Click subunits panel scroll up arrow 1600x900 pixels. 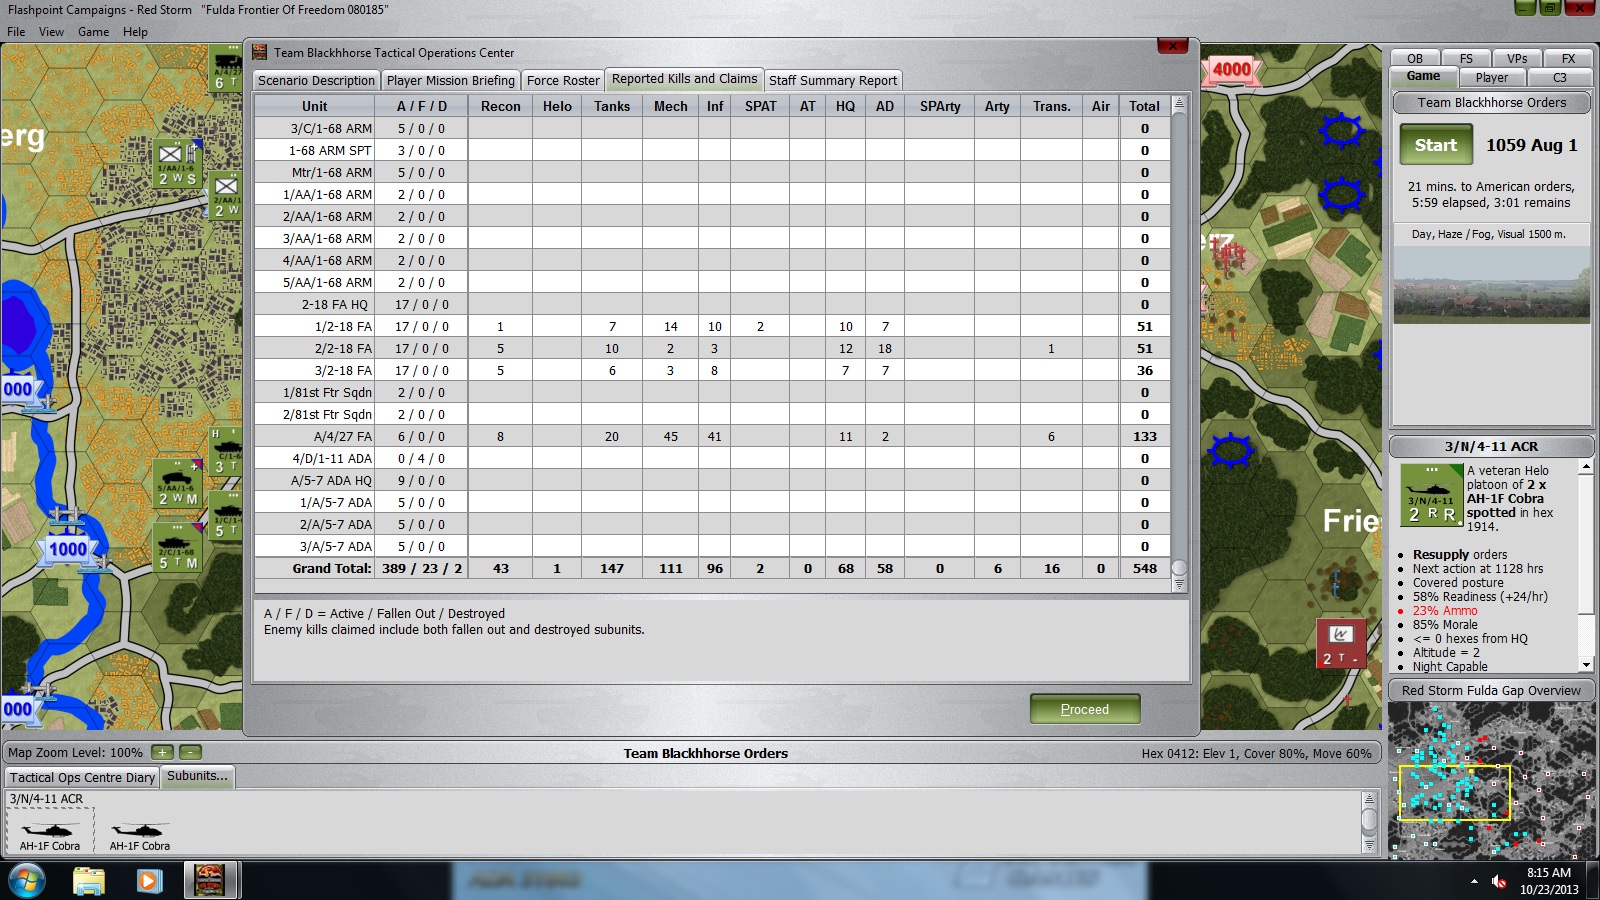coord(1370,799)
